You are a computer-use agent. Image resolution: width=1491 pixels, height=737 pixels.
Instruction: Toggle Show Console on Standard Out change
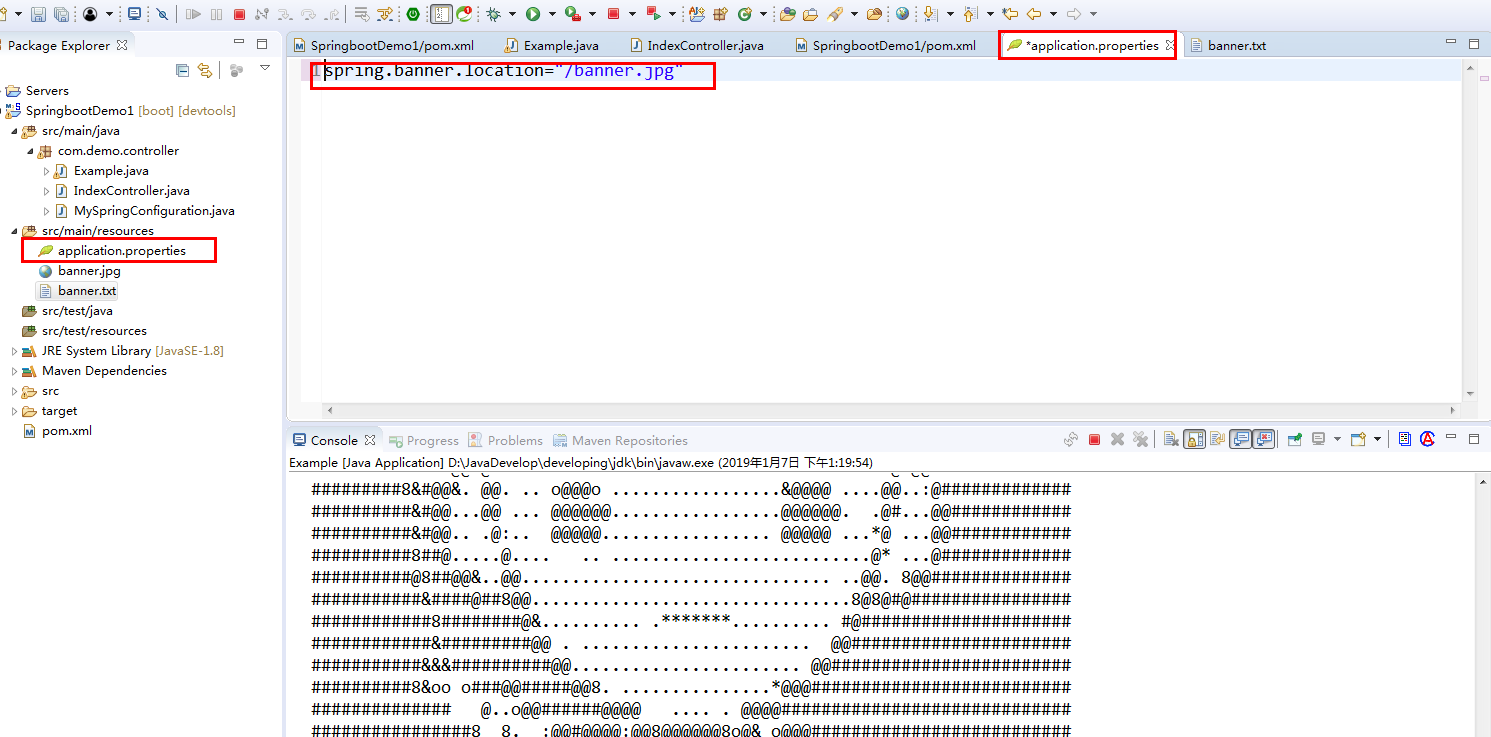(1240, 439)
